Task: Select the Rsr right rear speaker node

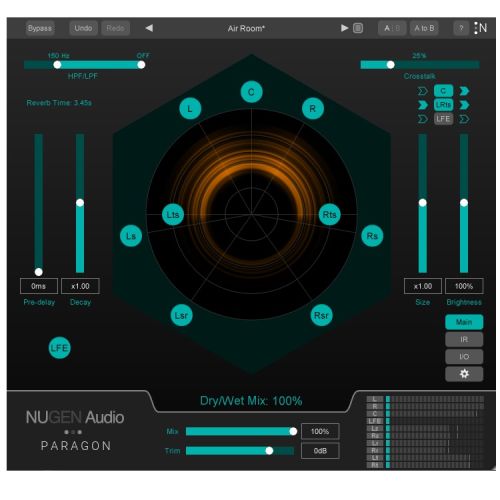Action: click(321, 315)
